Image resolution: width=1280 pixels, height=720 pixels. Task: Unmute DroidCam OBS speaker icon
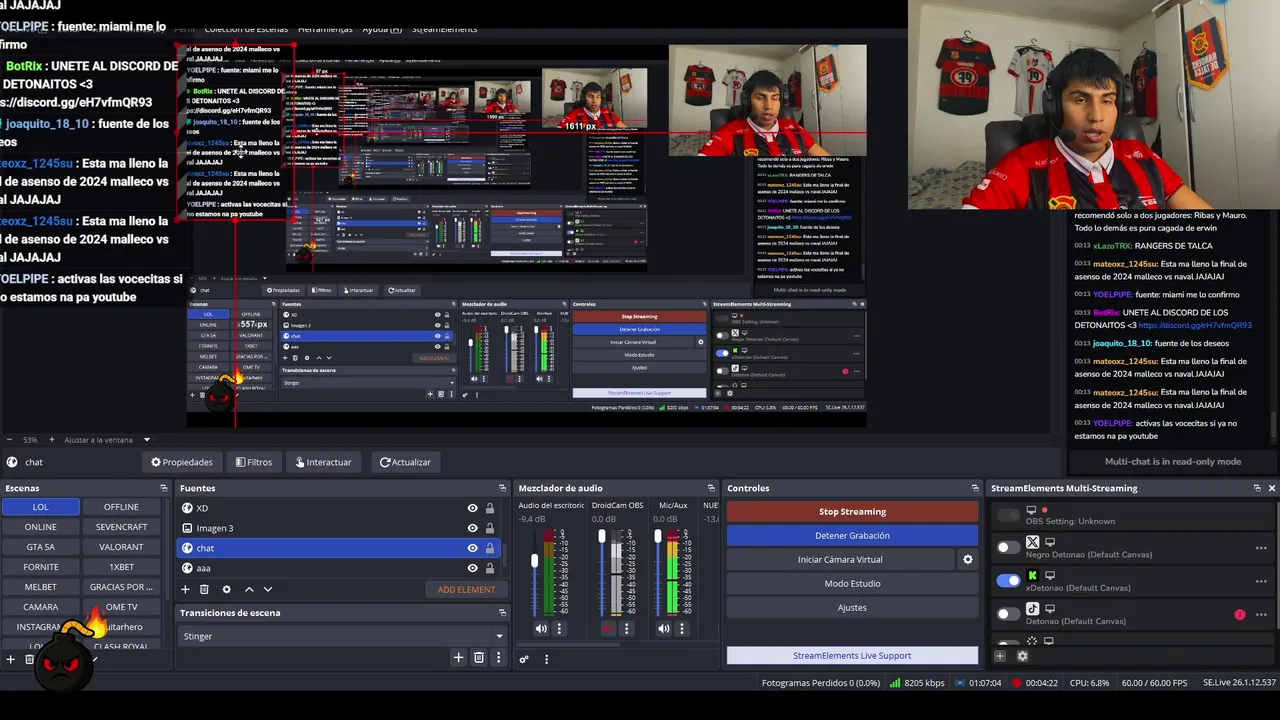608,629
